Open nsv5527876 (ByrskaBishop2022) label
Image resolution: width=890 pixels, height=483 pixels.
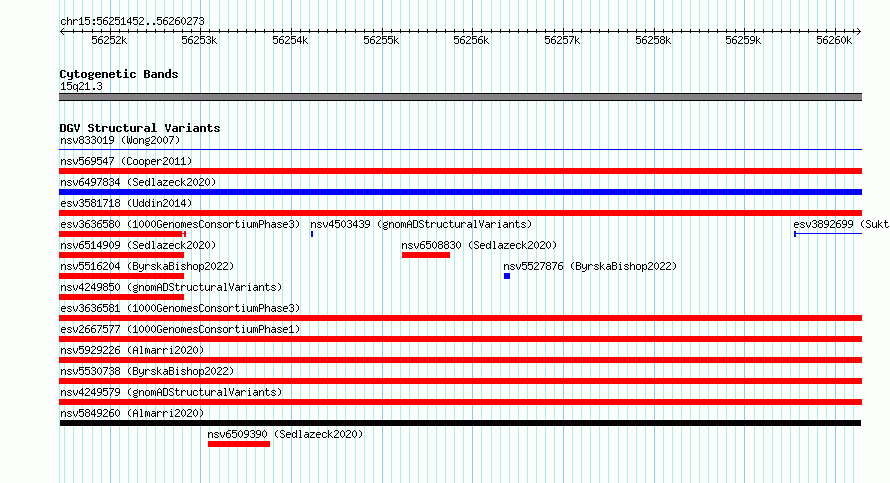590,266
